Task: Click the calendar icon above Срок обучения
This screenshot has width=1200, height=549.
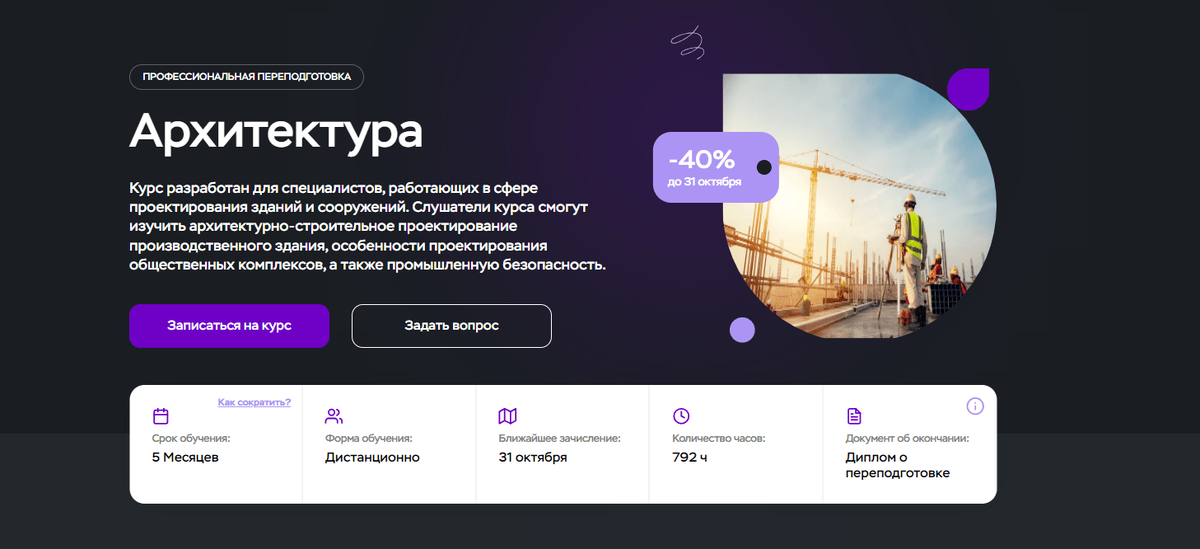Action: [160, 416]
